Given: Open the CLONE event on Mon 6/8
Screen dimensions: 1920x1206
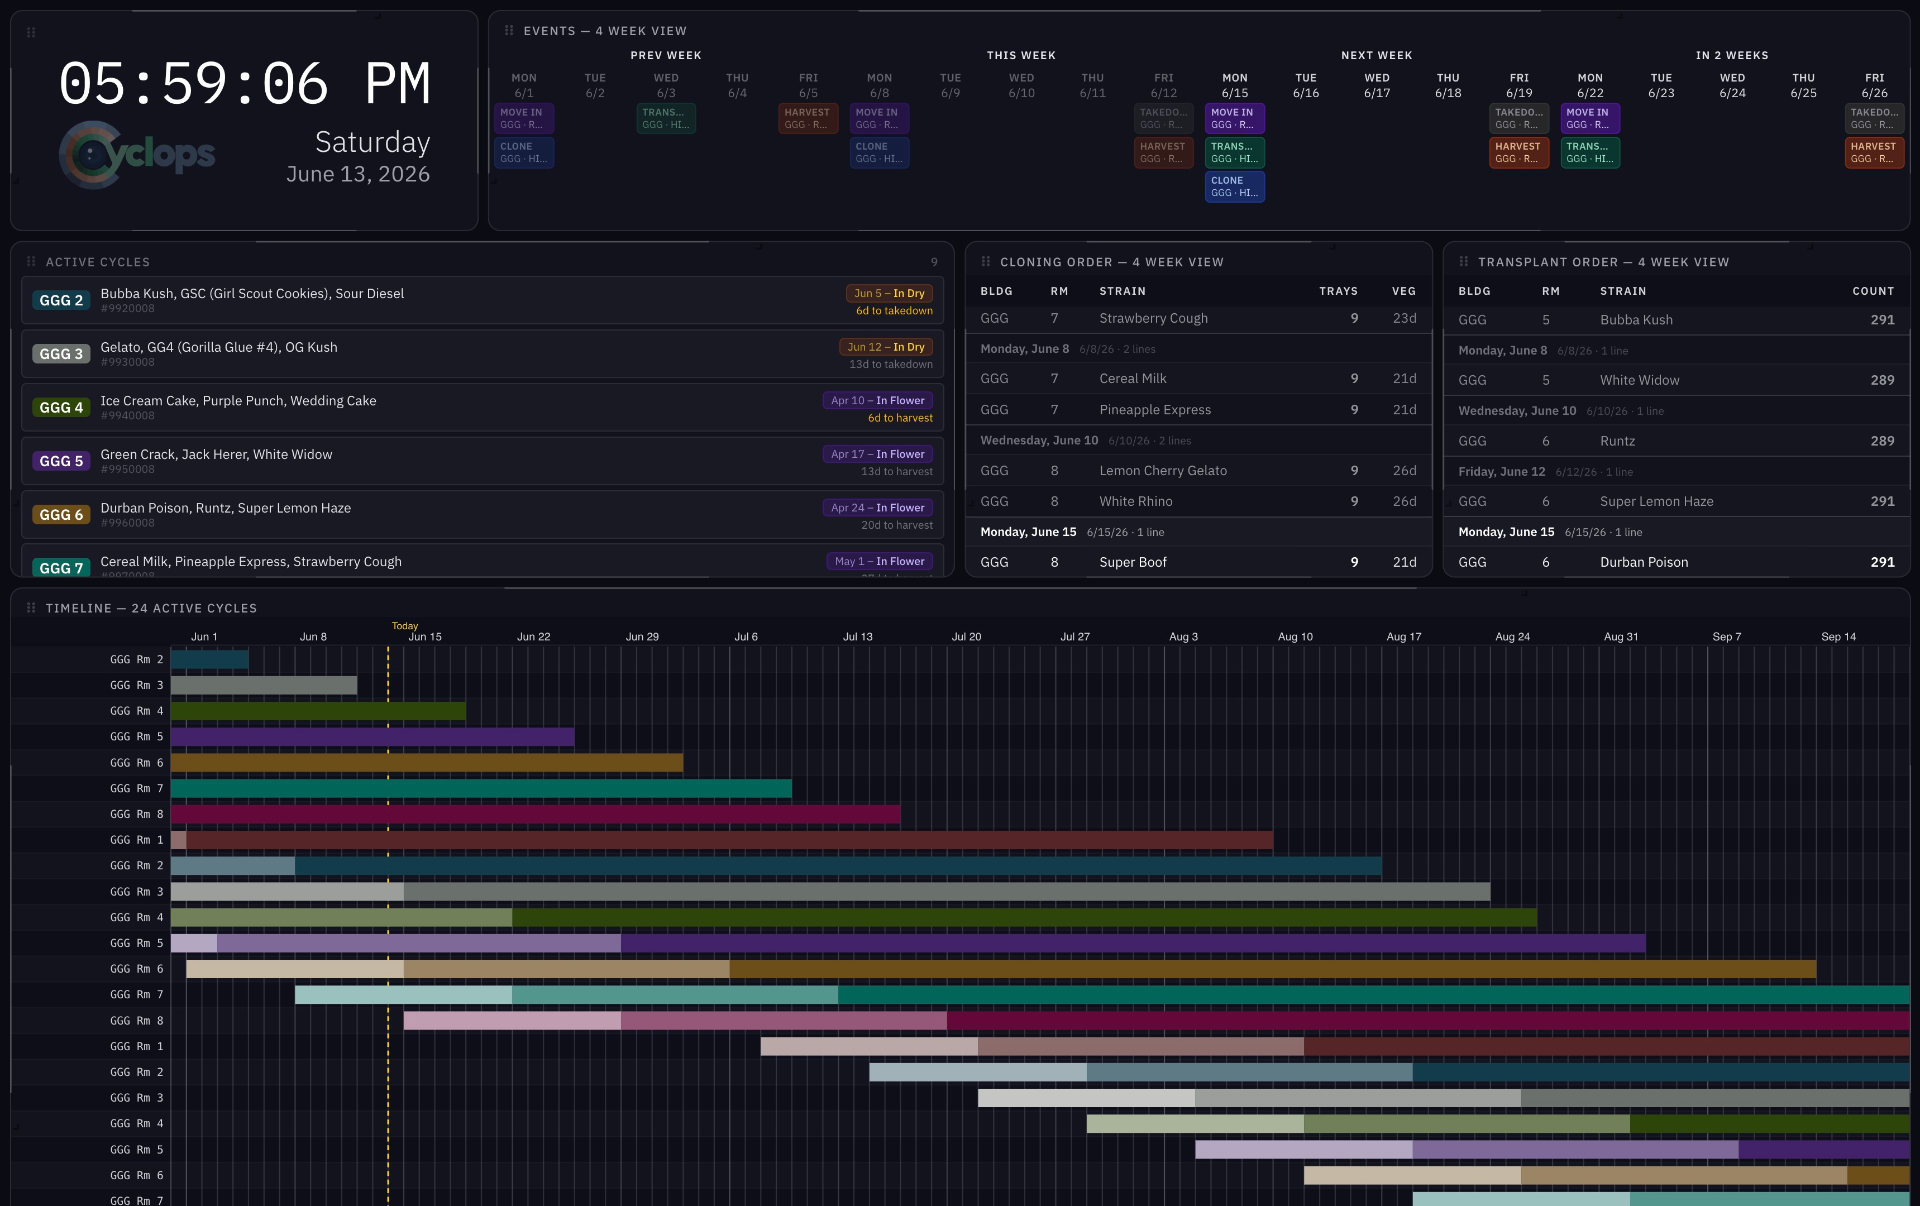Looking at the screenshot, I should tap(879, 153).
